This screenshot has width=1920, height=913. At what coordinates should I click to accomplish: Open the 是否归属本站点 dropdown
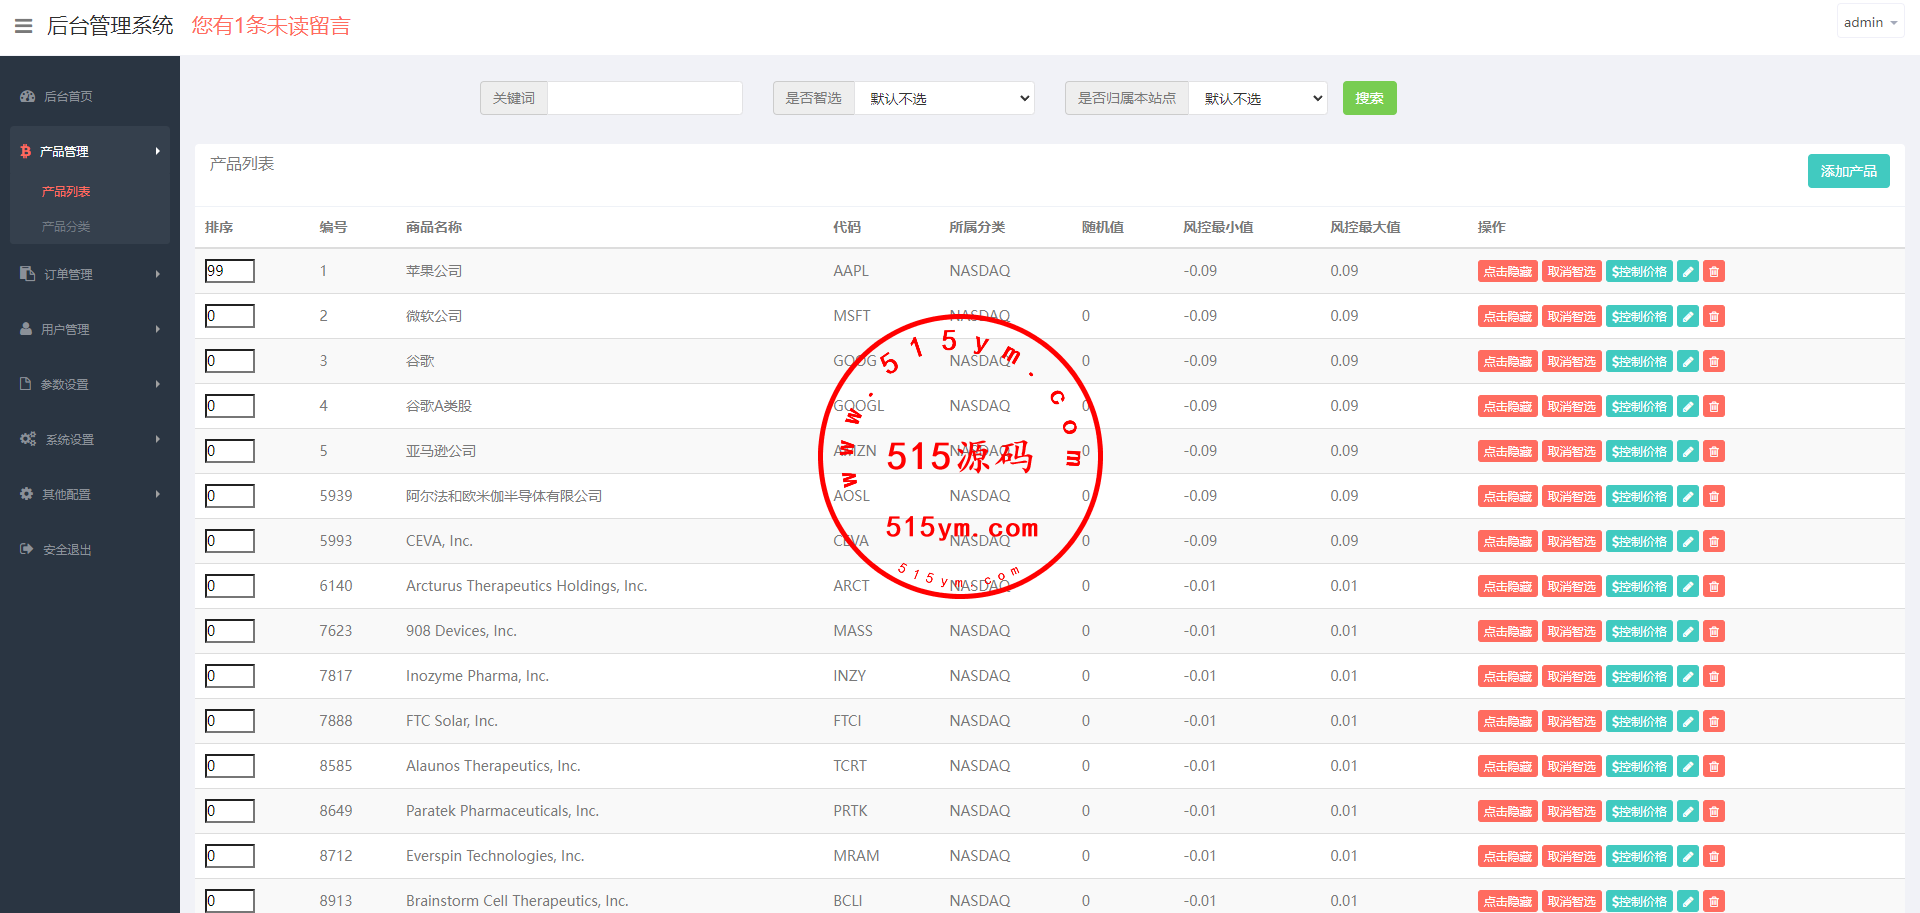(x=1257, y=98)
